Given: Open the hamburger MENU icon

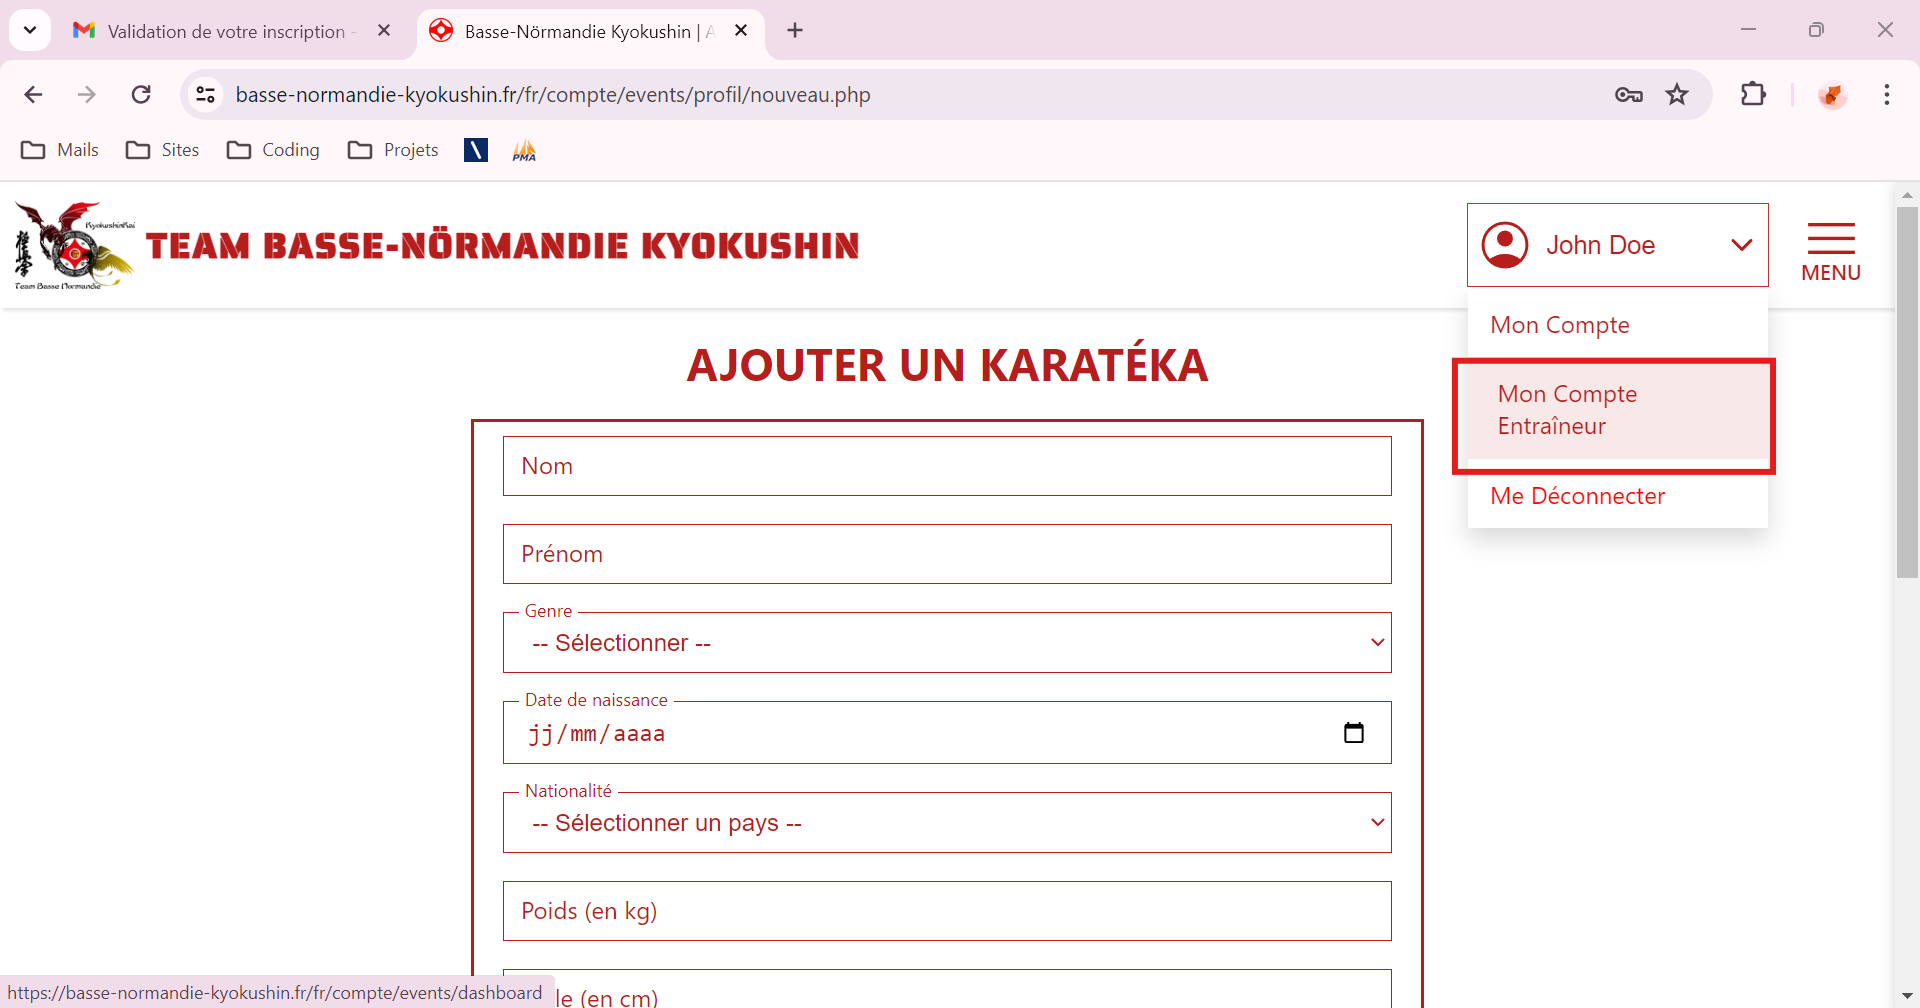Looking at the screenshot, I should (x=1830, y=250).
